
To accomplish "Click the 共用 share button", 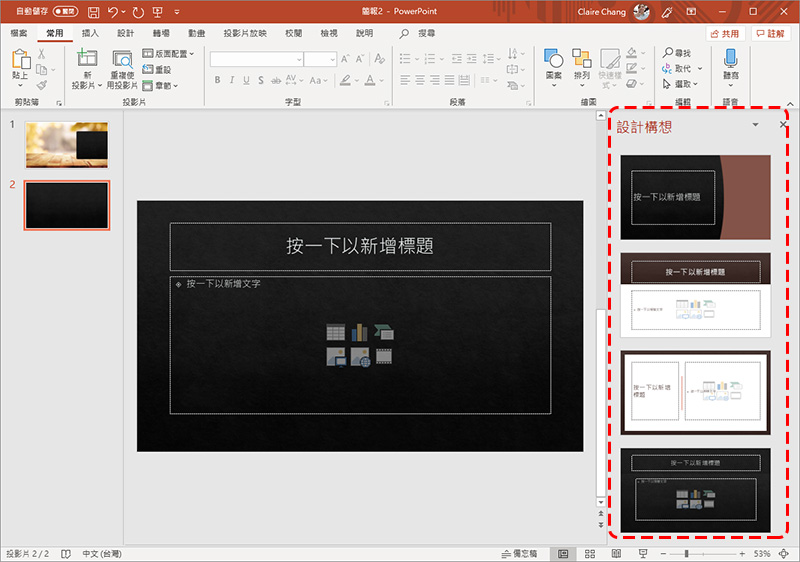I will tap(725, 34).
